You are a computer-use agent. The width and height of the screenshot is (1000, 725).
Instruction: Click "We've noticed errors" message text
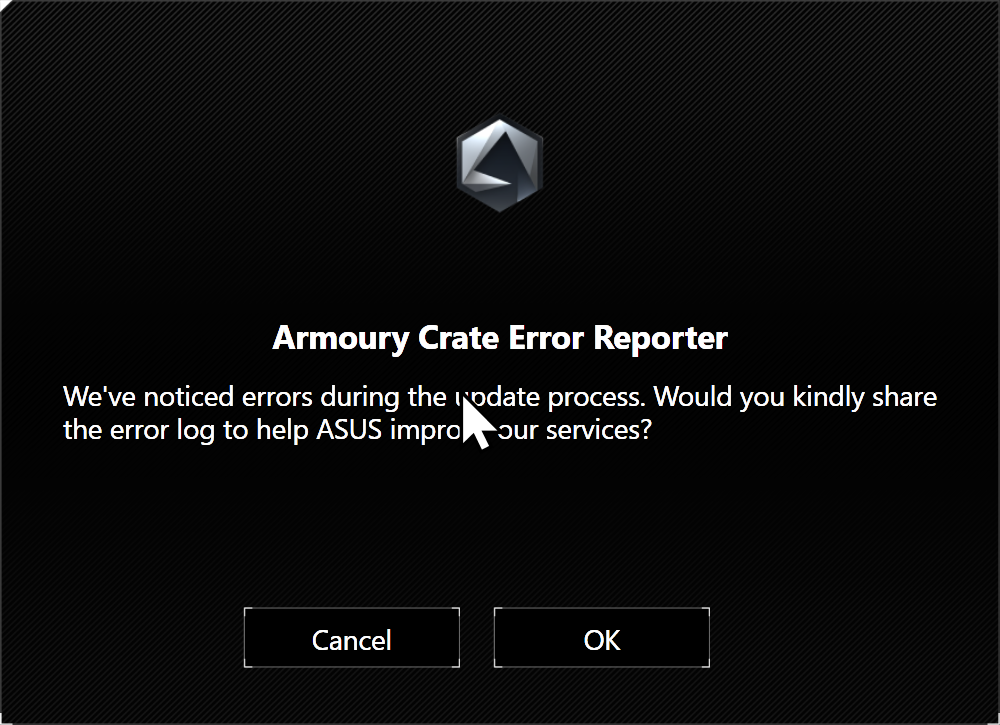188,397
